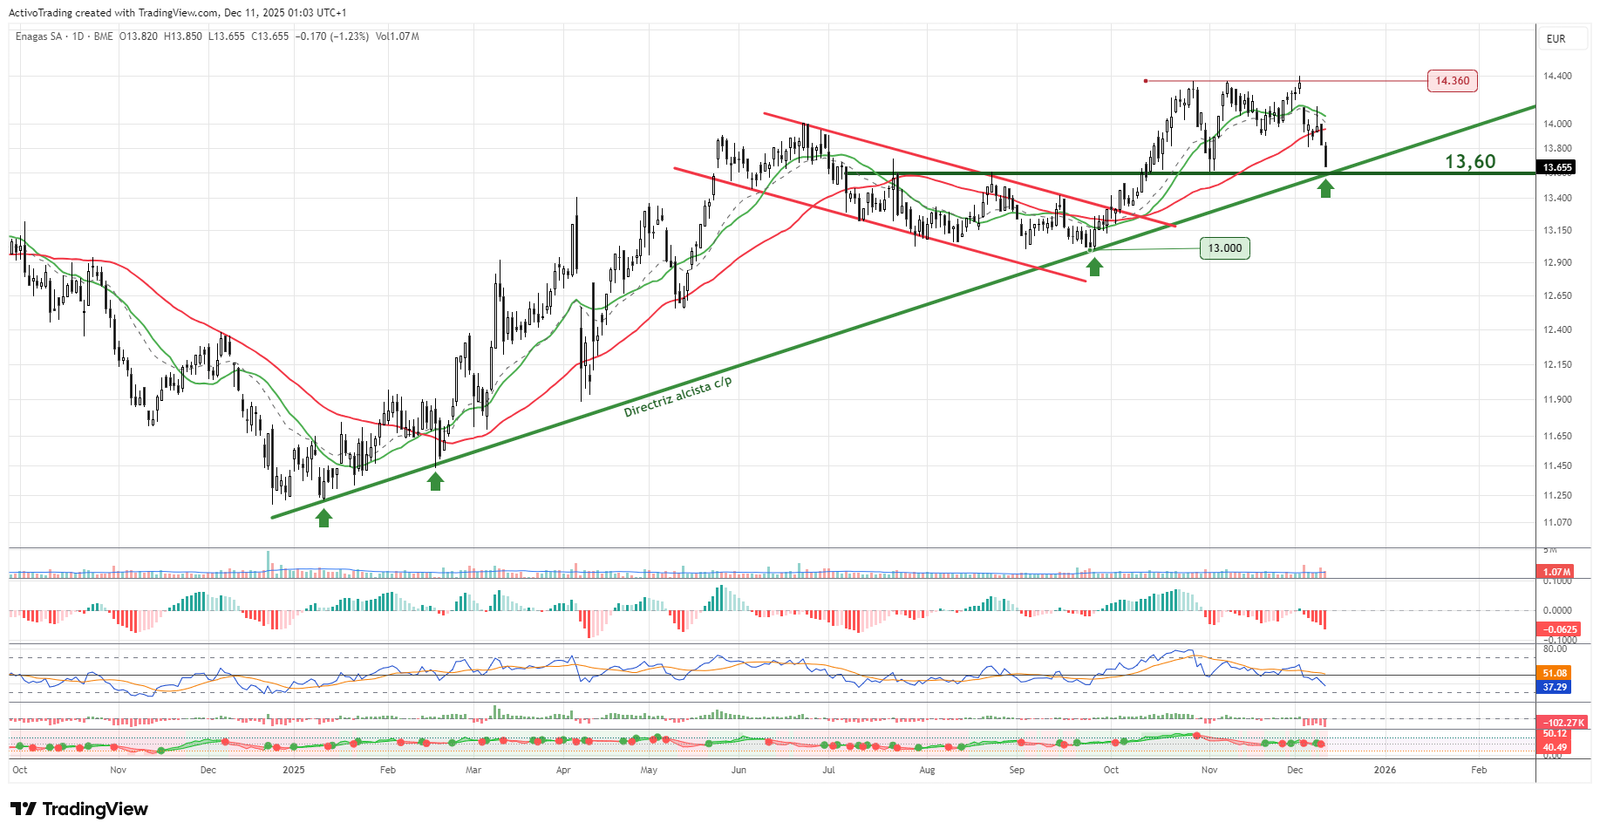Click the blue 37.29 oscillator value label
1600x835 pixels.
tap(1555, 687)
